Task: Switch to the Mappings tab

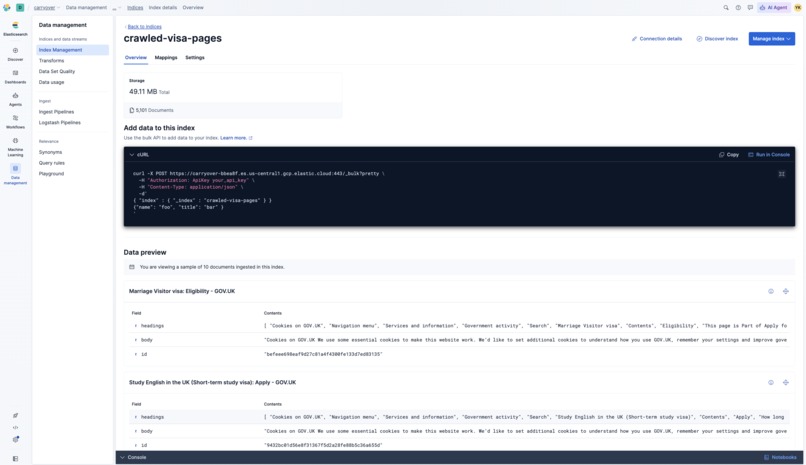Action: (x=166, y=58)
